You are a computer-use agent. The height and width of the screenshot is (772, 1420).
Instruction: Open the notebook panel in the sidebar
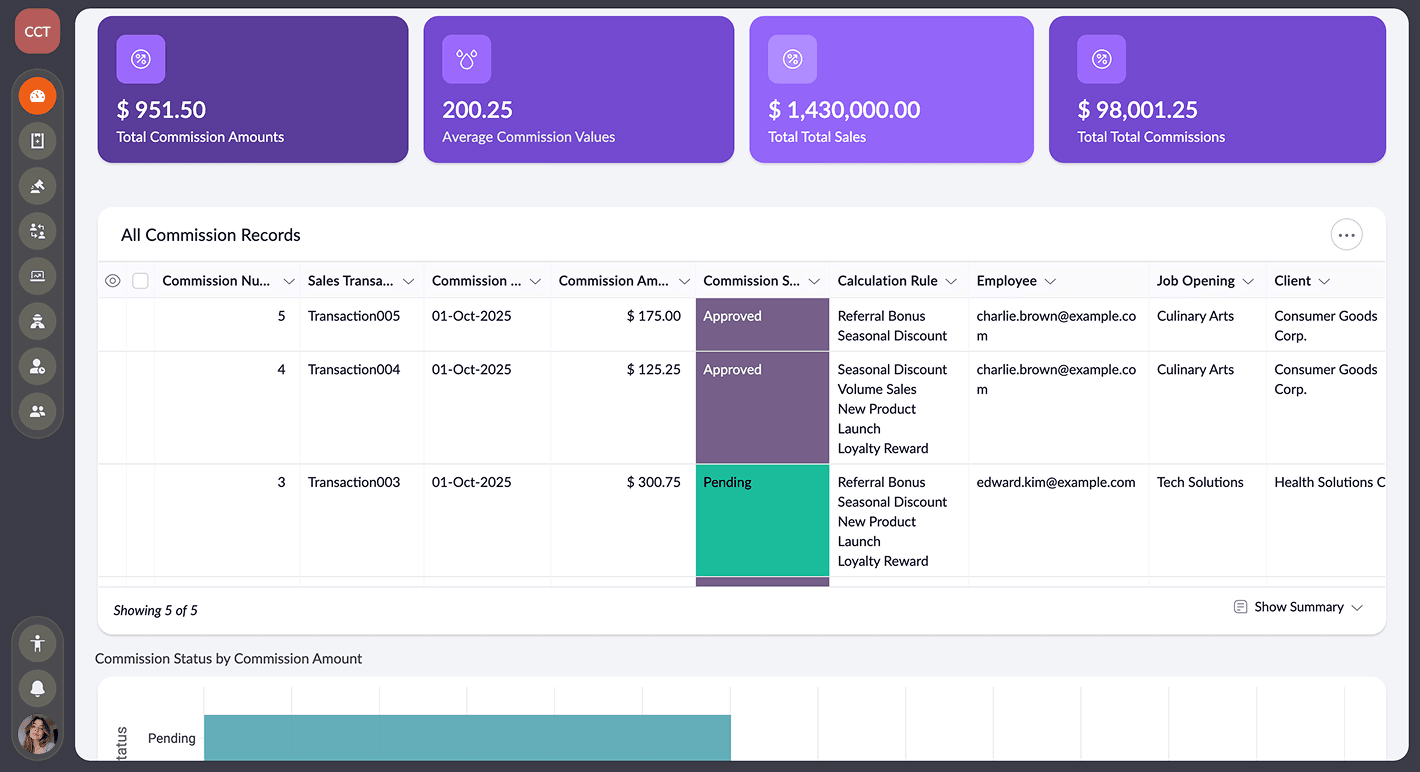[x=37, y=140]
